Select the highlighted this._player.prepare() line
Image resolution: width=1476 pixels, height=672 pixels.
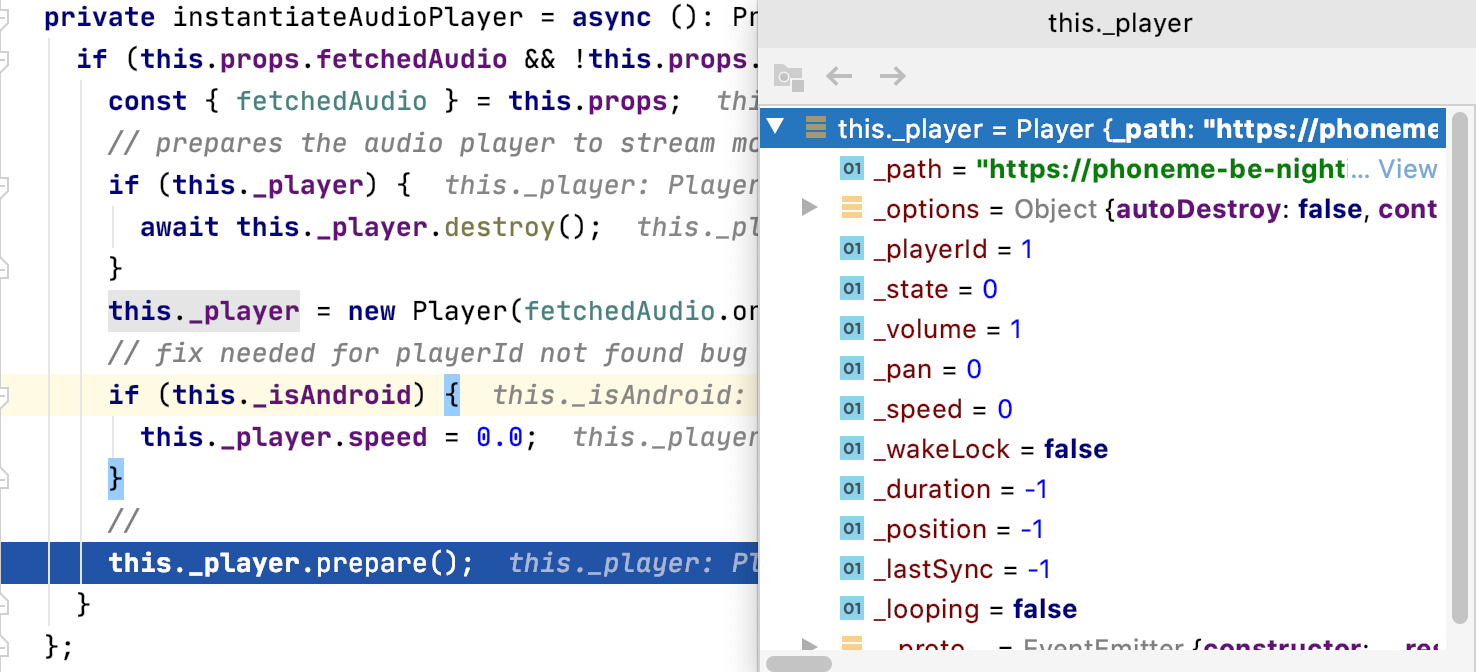[x=290, y=562]
